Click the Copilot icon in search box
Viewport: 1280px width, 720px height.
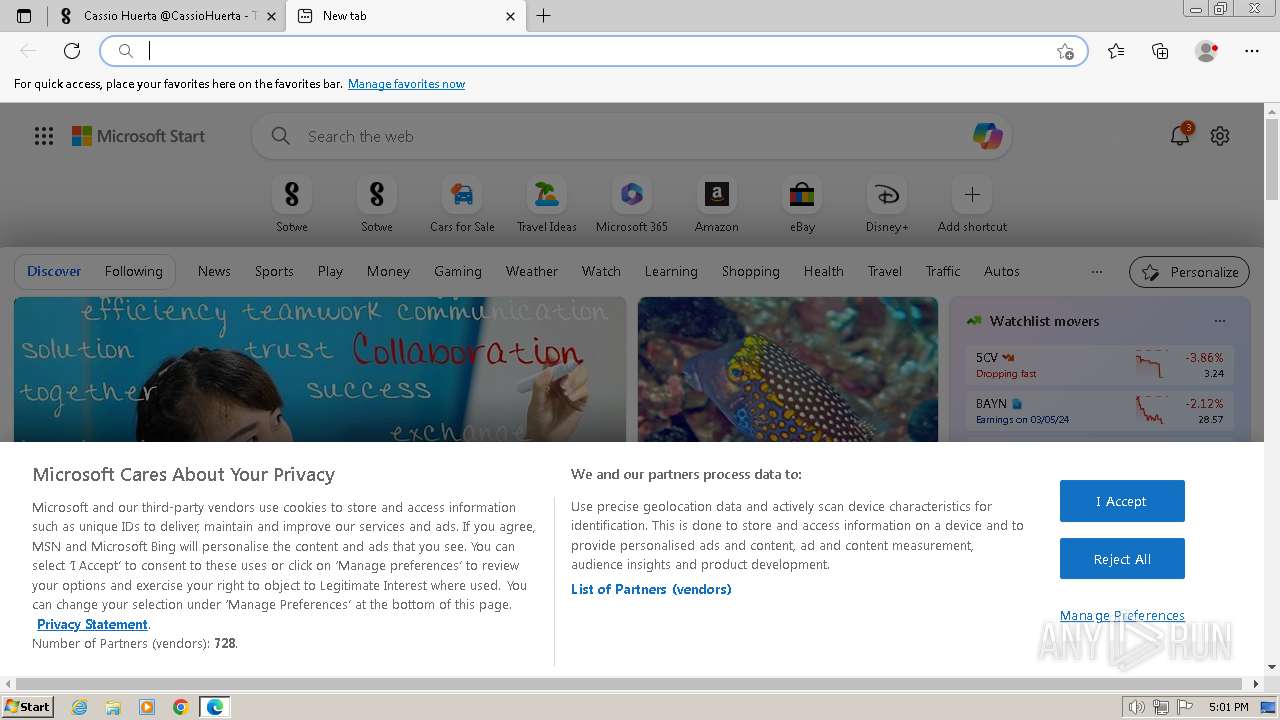pyautogui.click(x=987, y=136)
